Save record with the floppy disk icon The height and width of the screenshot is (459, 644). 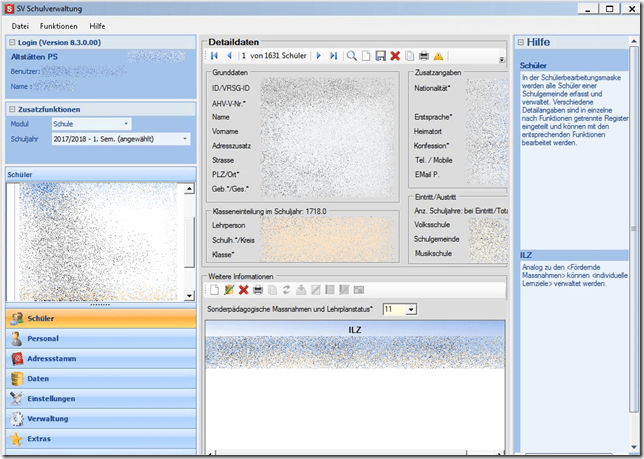click(x=381, y=56)
